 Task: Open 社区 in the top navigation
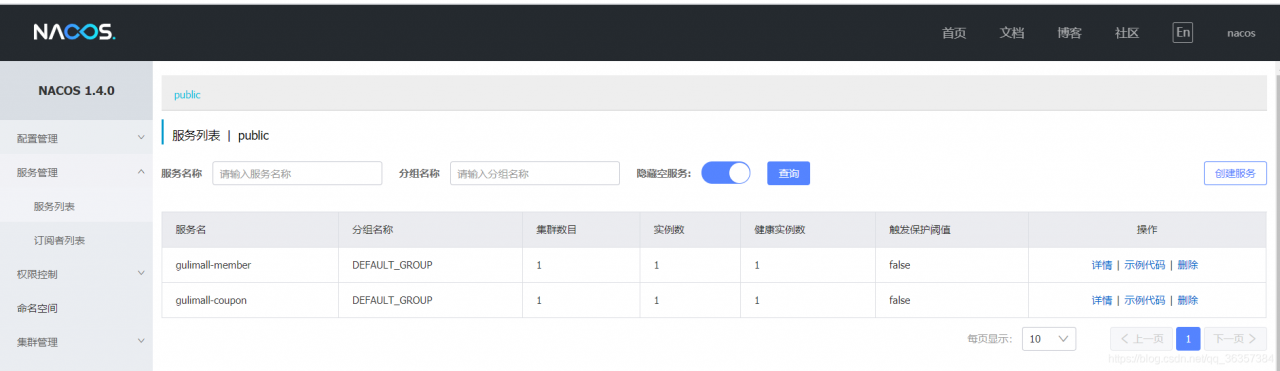pyautogui.click(x=1127, y=33)
